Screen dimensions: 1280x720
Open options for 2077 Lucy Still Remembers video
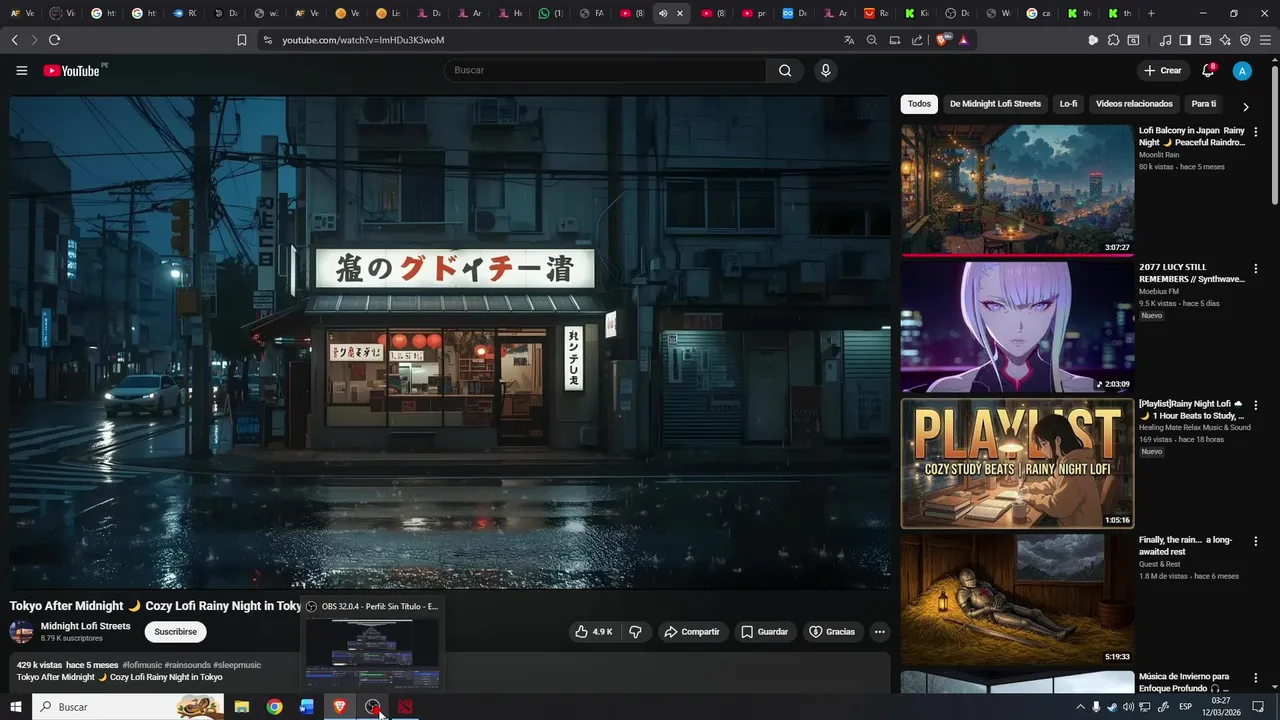pyautogui.click(x=1256, y=268)
